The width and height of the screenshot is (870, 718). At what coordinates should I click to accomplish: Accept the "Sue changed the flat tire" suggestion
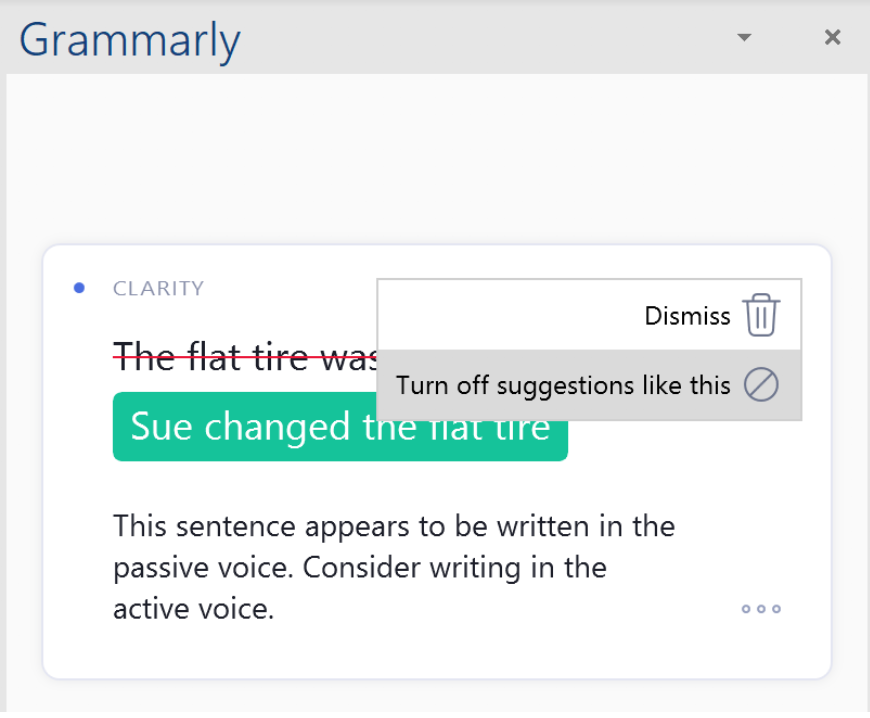click(x=340, y=427)
